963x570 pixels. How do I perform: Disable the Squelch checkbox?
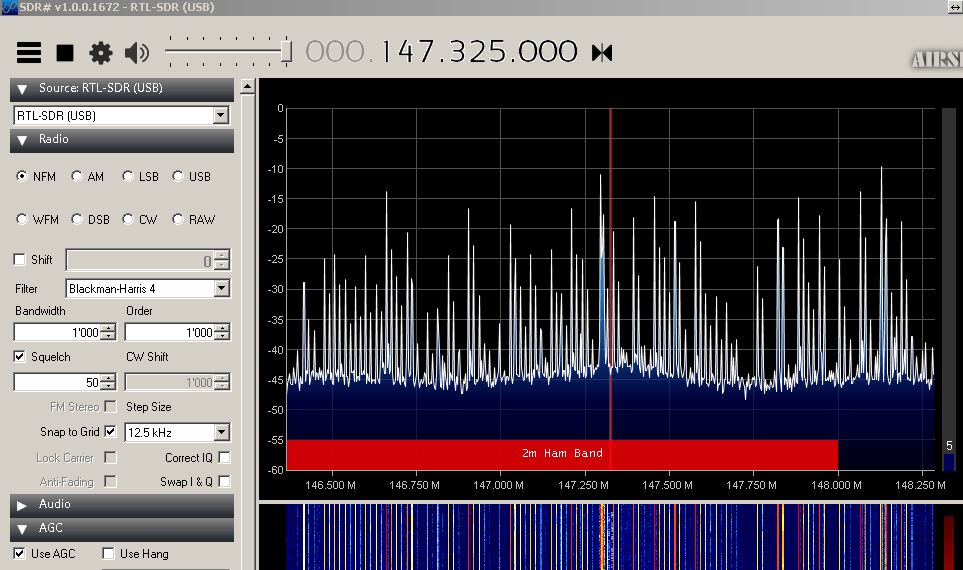(20, 356)
